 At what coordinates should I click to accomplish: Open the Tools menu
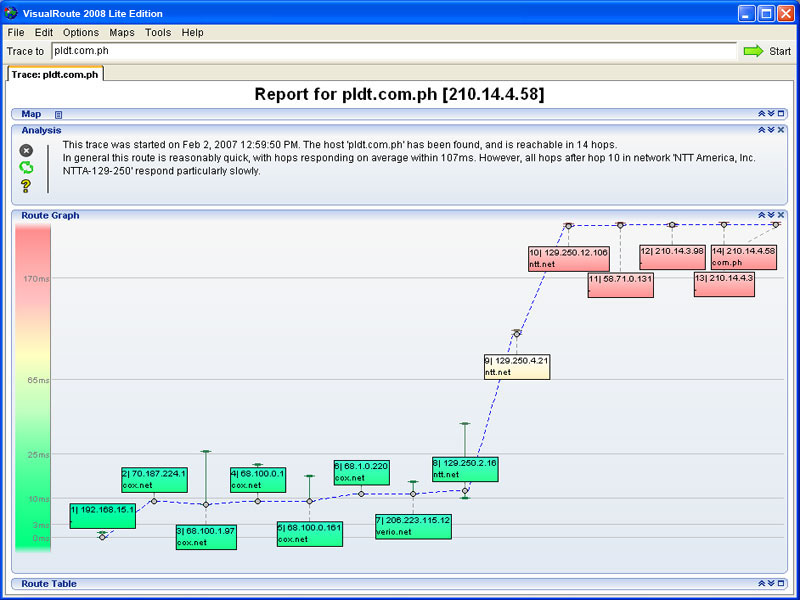click(158, 33)
